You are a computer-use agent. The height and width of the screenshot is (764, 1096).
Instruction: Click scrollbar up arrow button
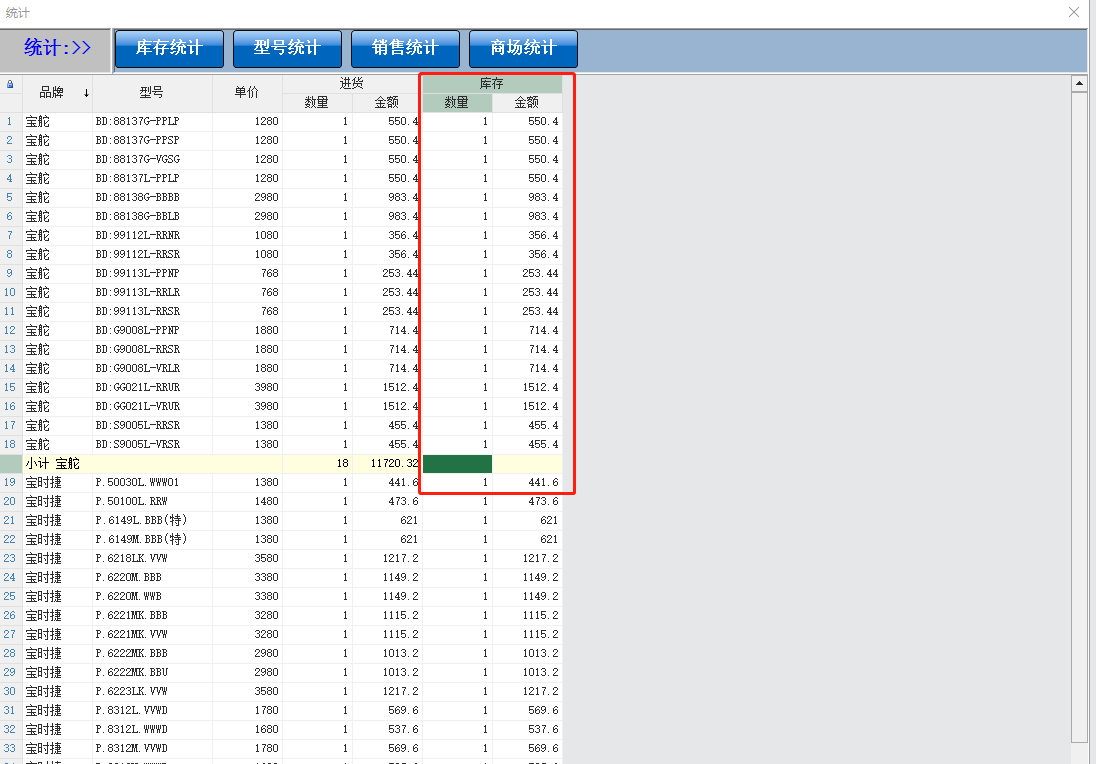(1079, 84)
